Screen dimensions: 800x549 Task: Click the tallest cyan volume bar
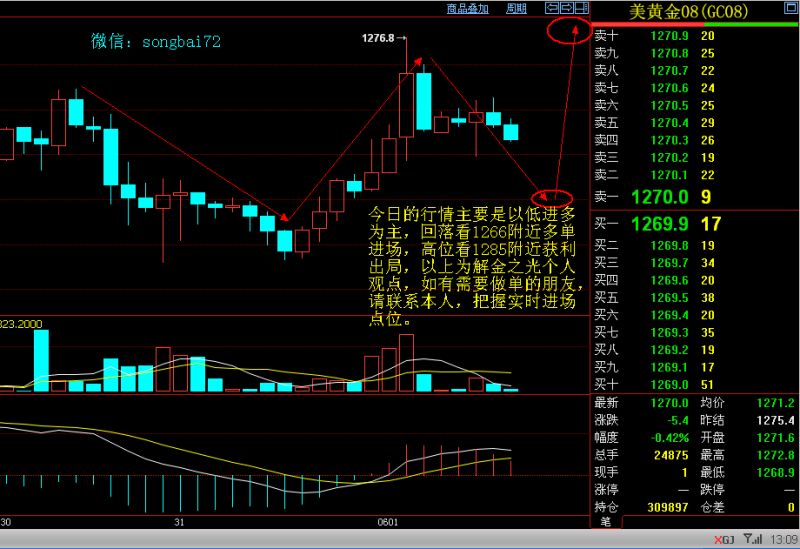tap(41, 361)
